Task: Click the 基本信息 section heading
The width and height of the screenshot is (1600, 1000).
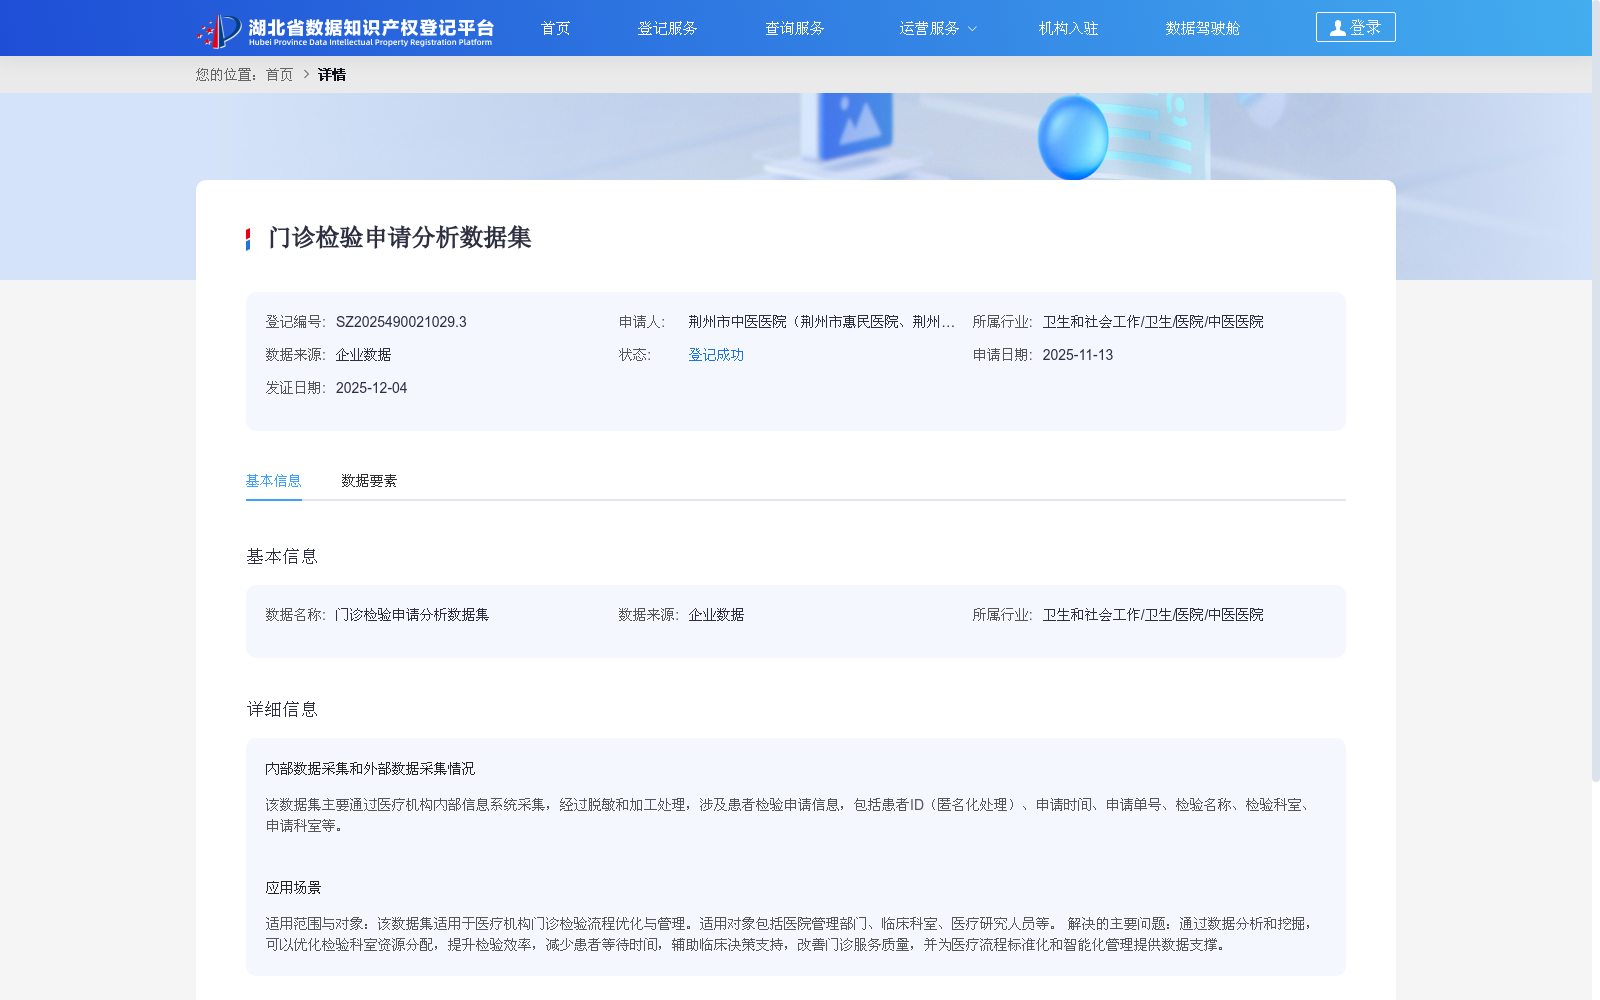Action: tap(282, 557)
